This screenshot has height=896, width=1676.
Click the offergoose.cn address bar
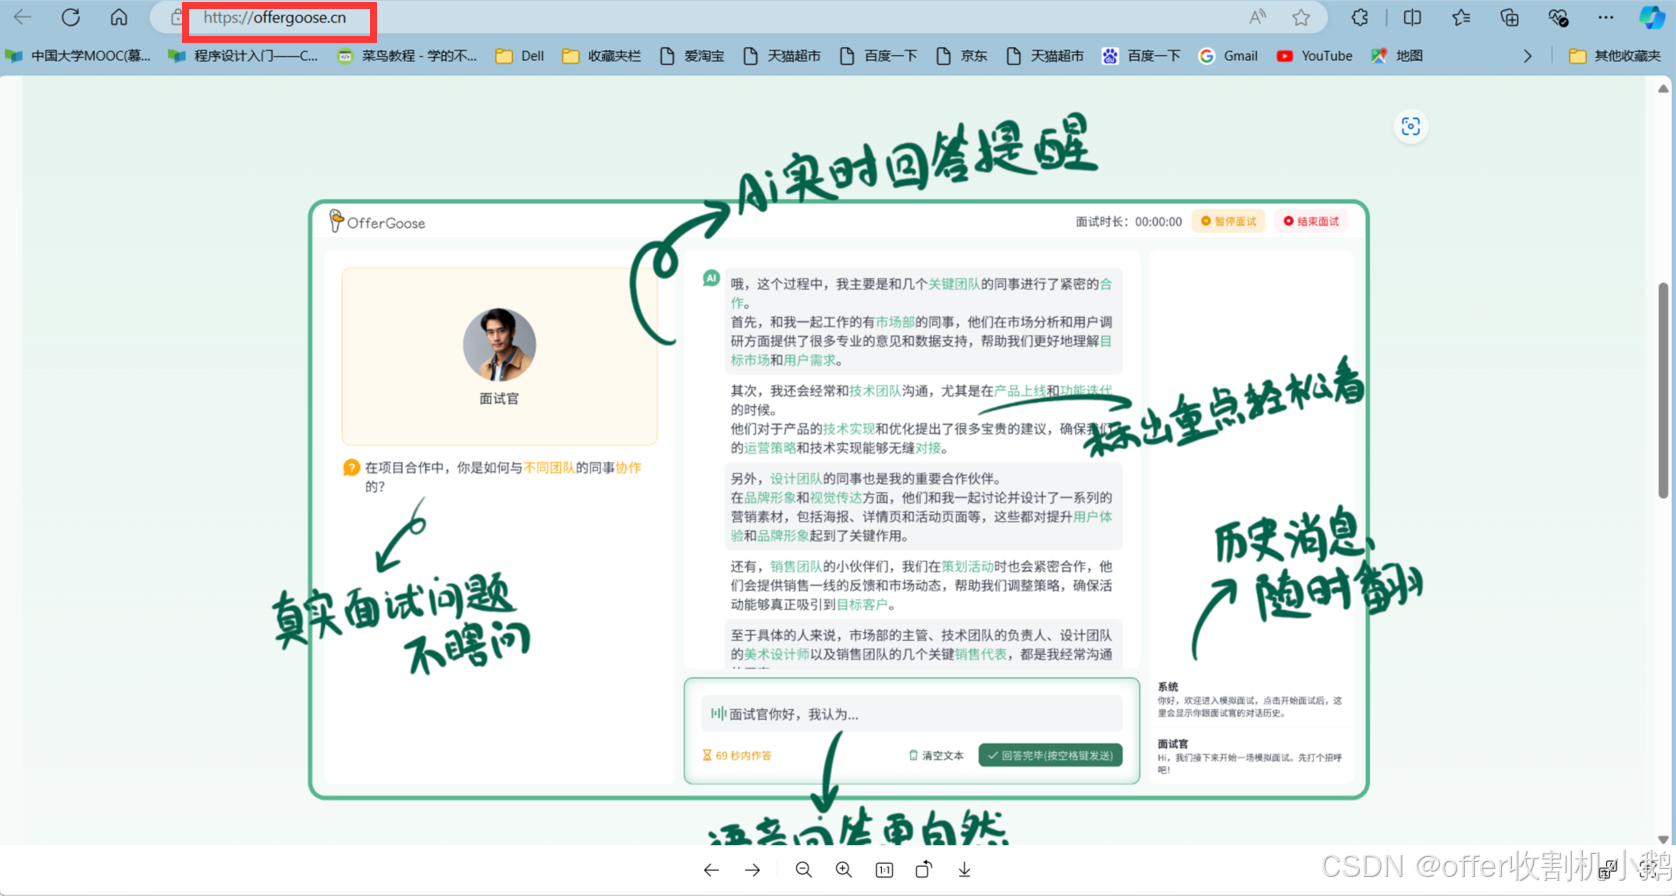coord(275,18)
